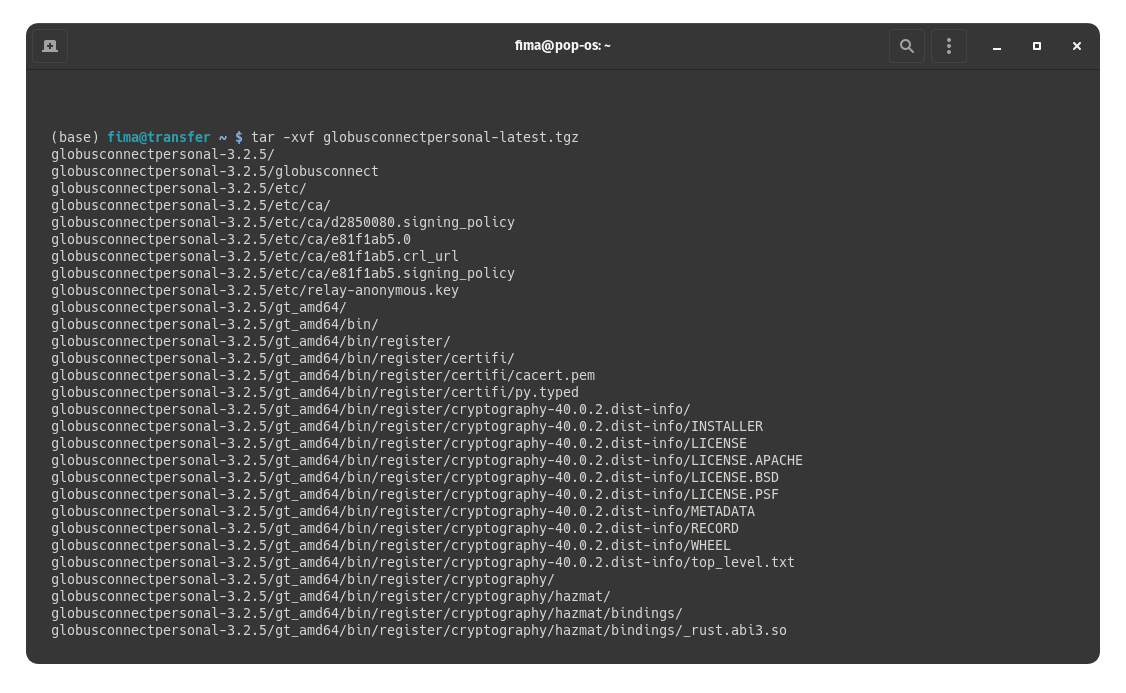Open a new terminal tab
1126x693 pixels.
[50, 46]
